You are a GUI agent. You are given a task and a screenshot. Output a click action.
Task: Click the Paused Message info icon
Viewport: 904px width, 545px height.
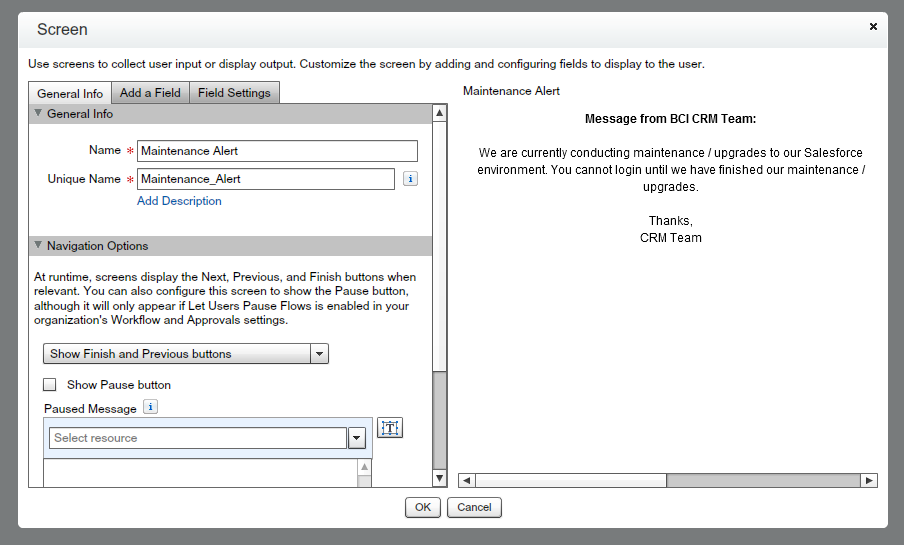click(150, 407)
